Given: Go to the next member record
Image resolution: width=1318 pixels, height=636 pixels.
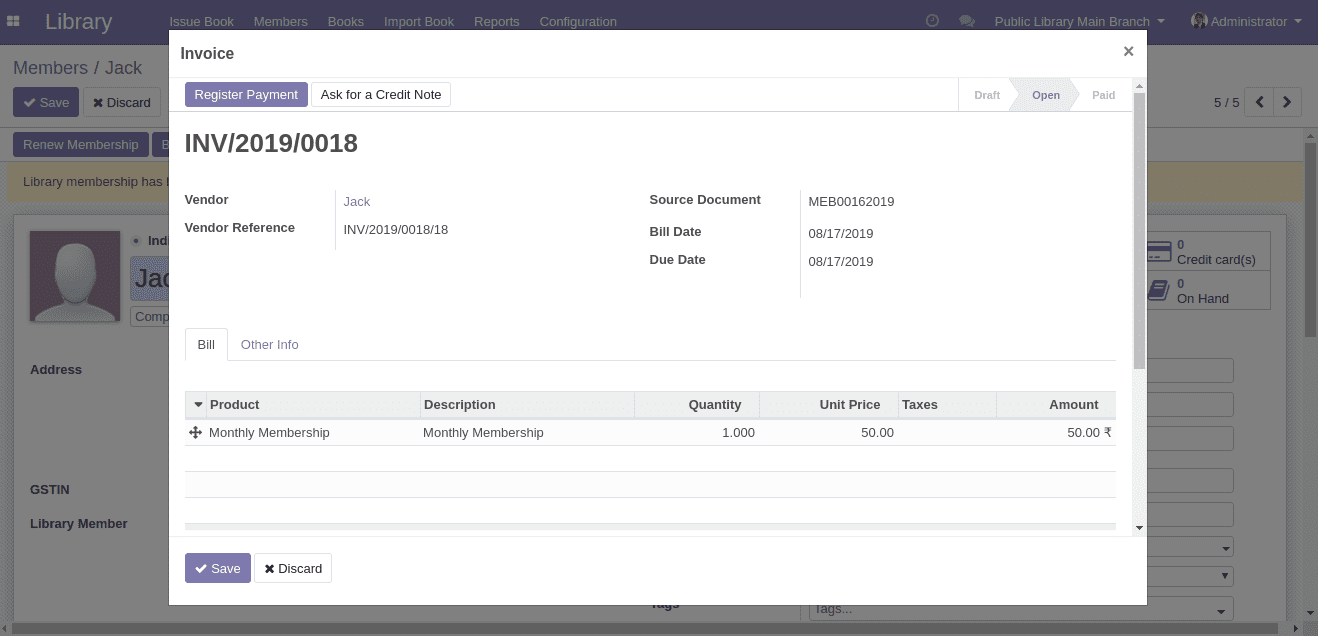Looking at the screenshot, I should click(1288, 102).
